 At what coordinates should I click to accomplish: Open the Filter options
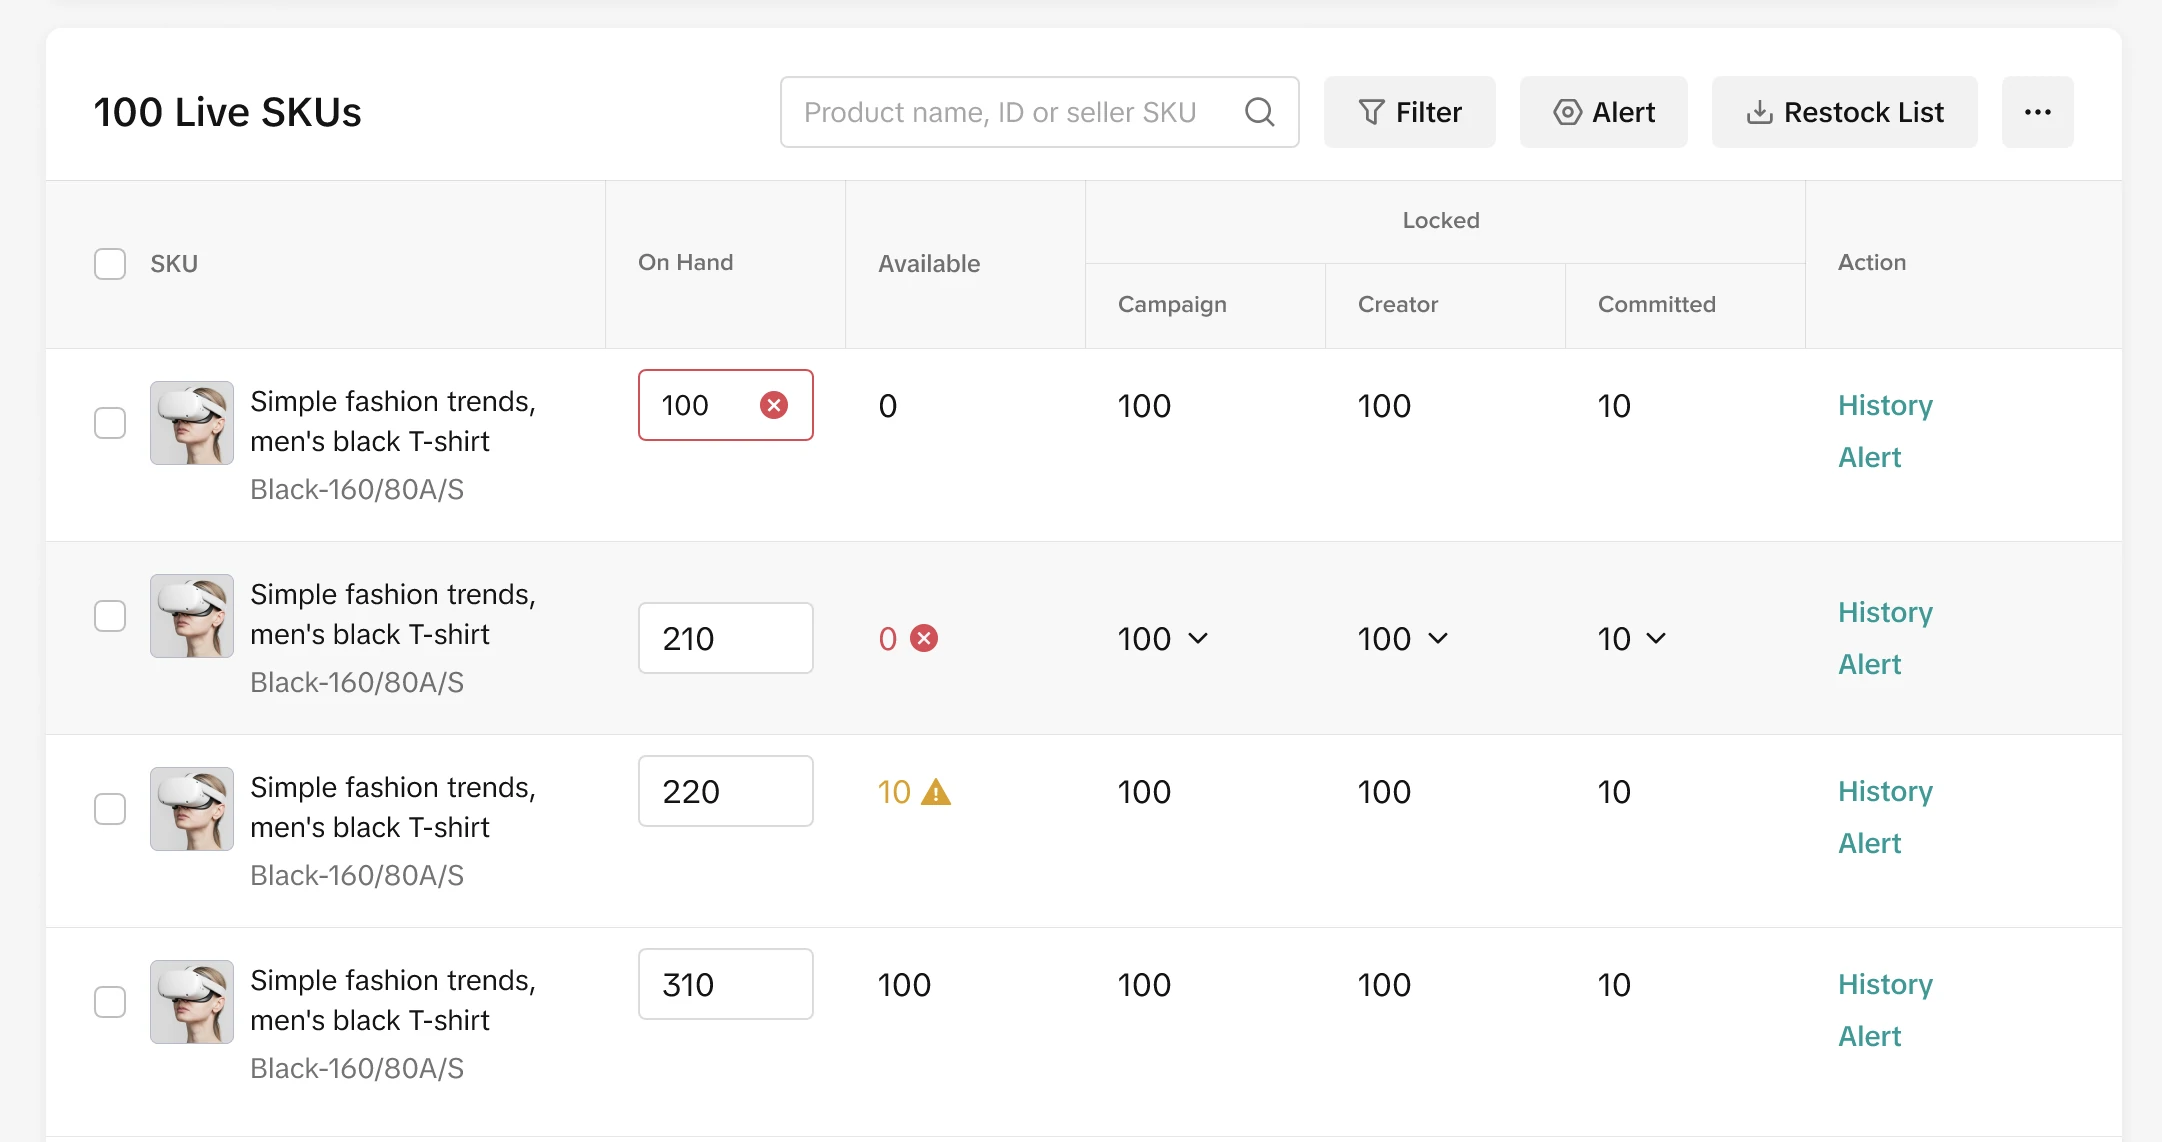(1409, 112)
